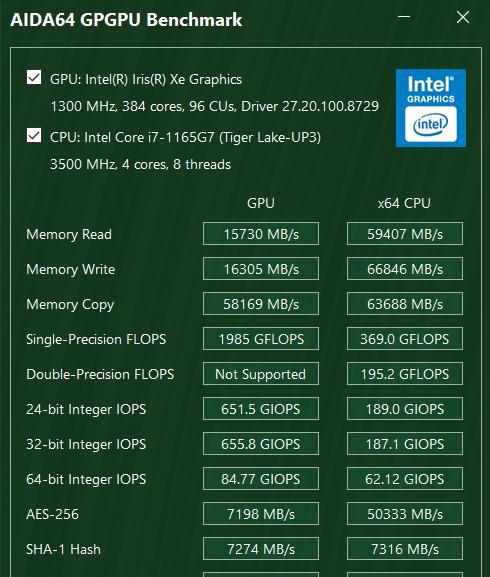Click the CPU Memory Copy 63688 MB/s field
Image resolution: width=490 pixels, height=577 pixels.
[405, 304]
